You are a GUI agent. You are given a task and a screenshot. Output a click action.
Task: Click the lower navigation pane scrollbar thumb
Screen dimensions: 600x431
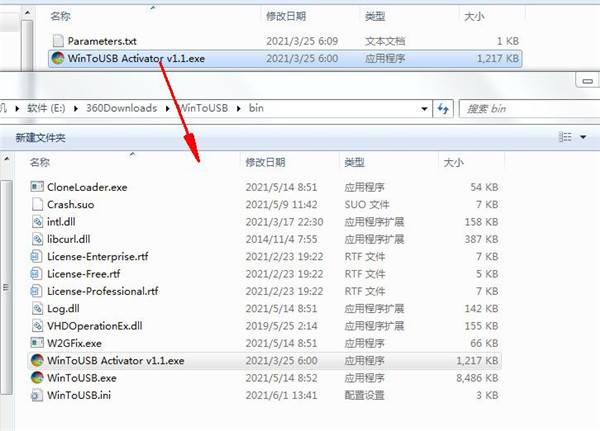(x=6, y=287)
